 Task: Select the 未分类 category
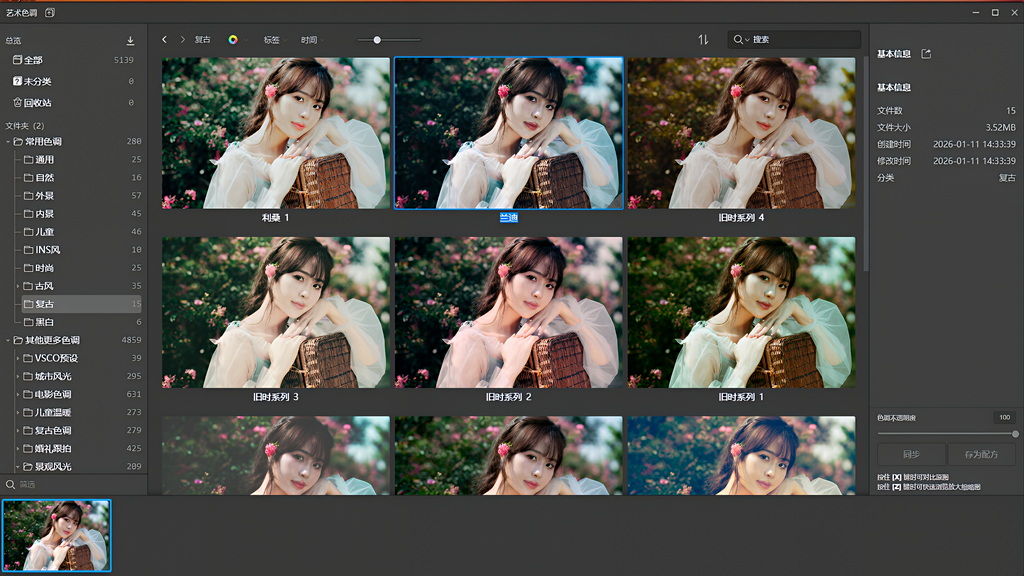tap(37, 82)
